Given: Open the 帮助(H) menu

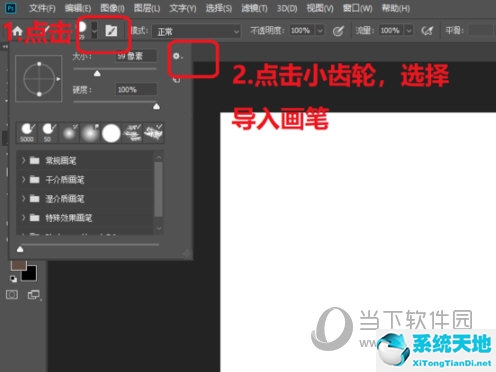Looking at the screenshot, I should point(396,8).
